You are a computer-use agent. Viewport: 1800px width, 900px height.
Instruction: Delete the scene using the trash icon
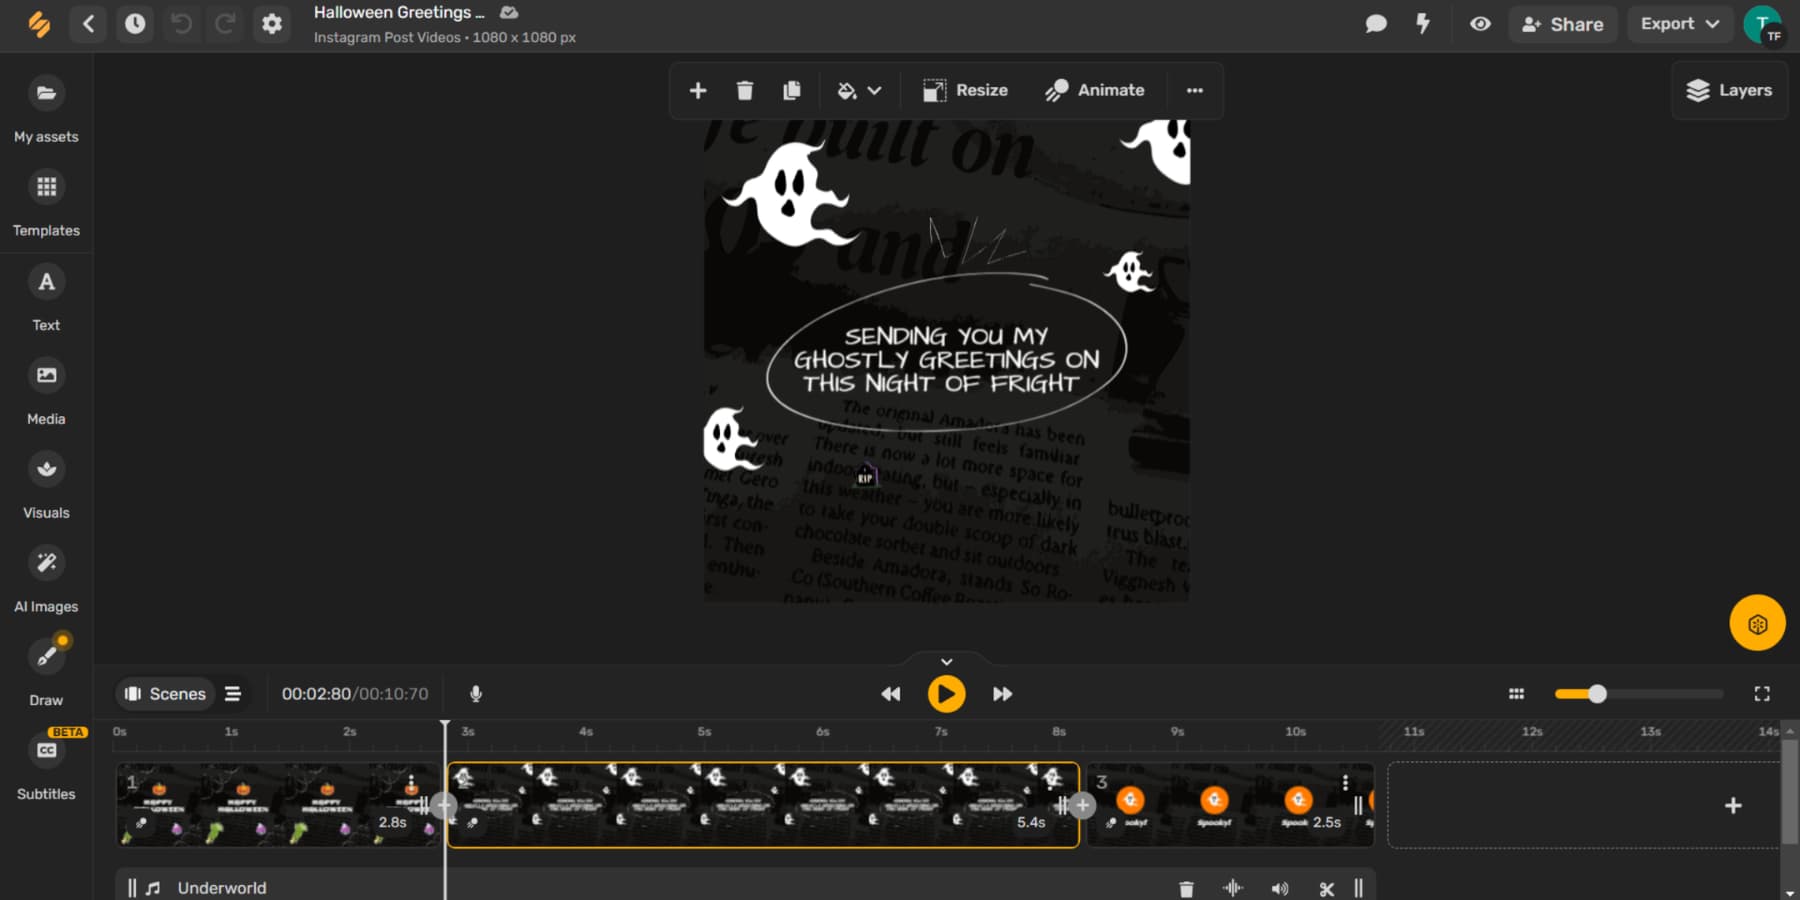pyautogui.click(x=744, y=90)
